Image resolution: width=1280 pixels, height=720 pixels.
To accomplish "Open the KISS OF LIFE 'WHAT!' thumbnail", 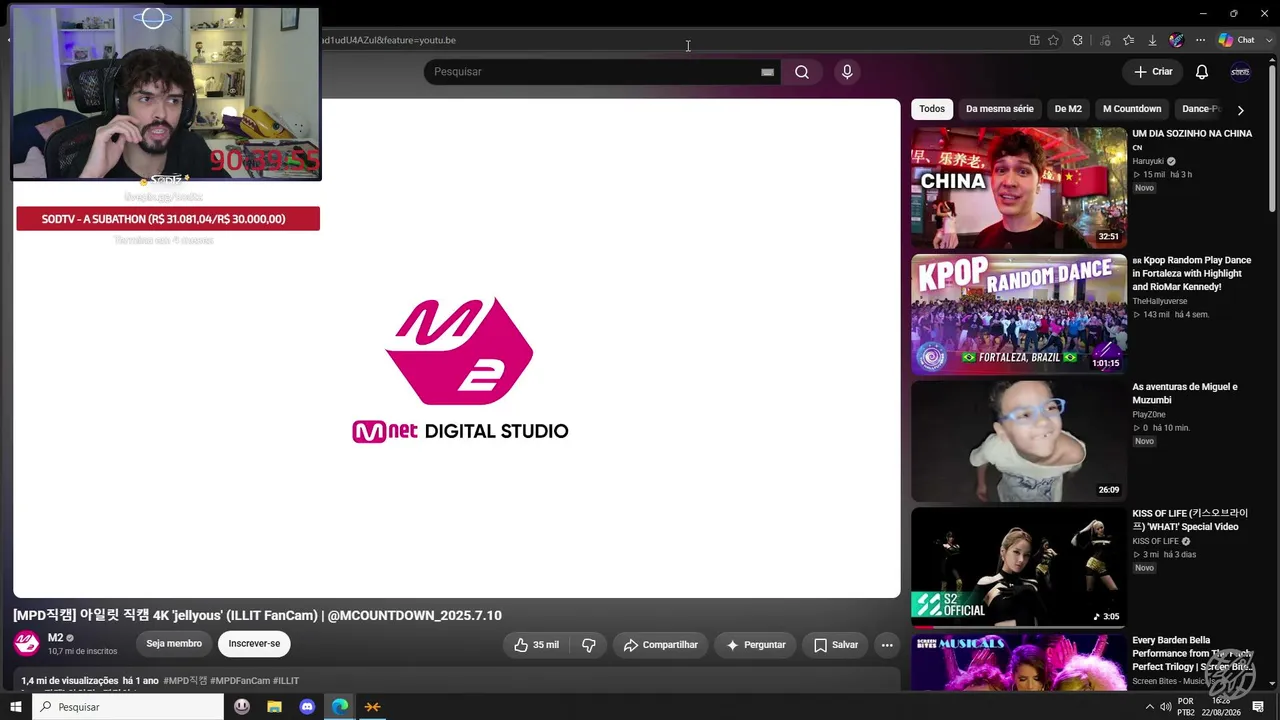I will coord(1019,567).
